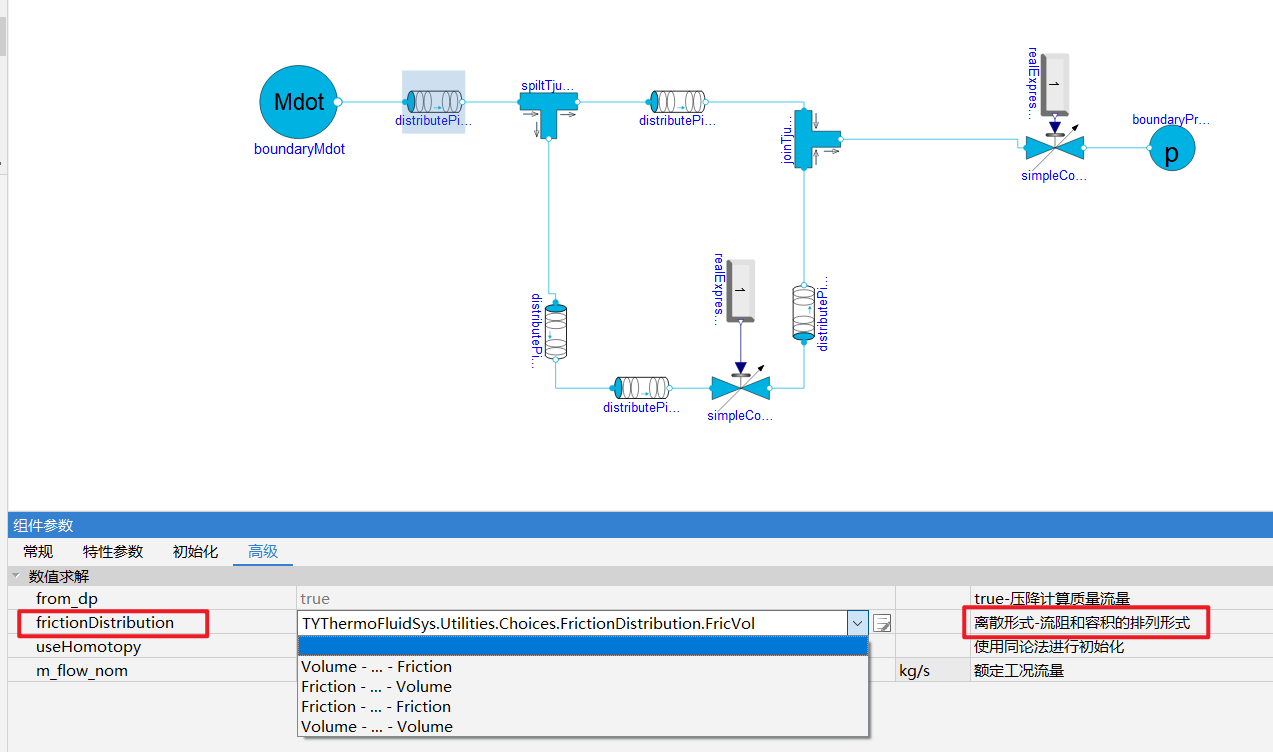Click the lower realExpression block above the bottom valve
Image resolution: width=1273 pixels, height=752 pixels.
(740, 291)
